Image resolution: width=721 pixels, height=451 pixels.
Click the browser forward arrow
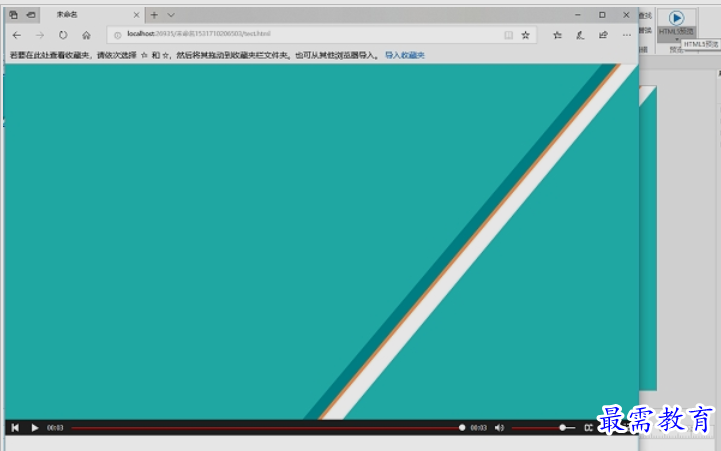(40, 35)
